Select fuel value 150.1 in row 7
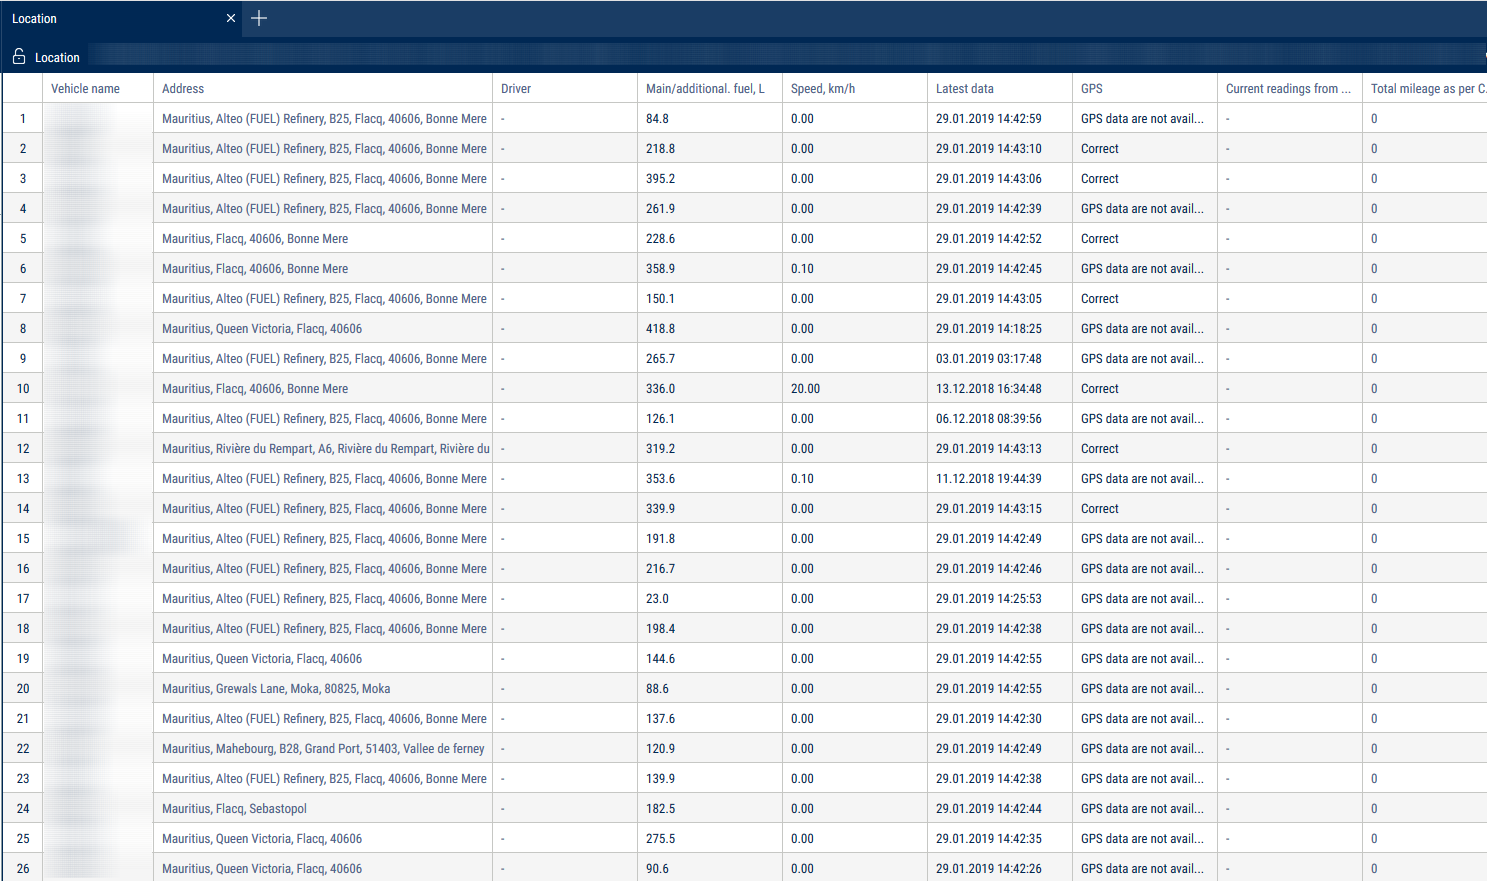The width and height of the screenshot is (1487, 881). click(x=660, y=299)
